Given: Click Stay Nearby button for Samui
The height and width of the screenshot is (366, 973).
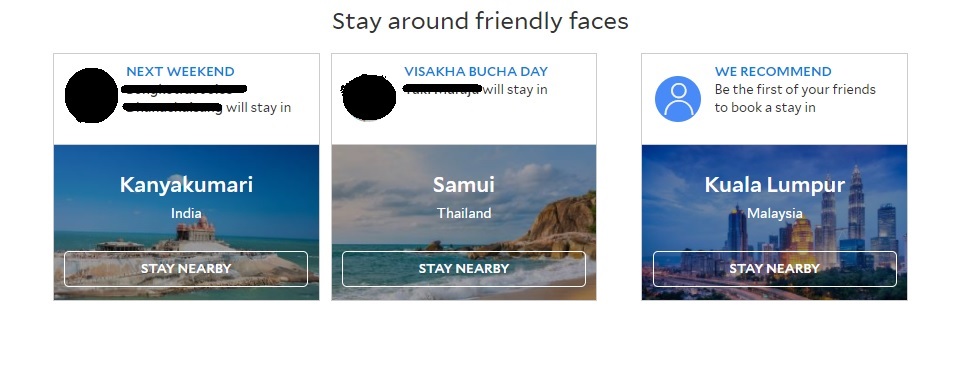Looking at the screenshot, I should [464, 269].
